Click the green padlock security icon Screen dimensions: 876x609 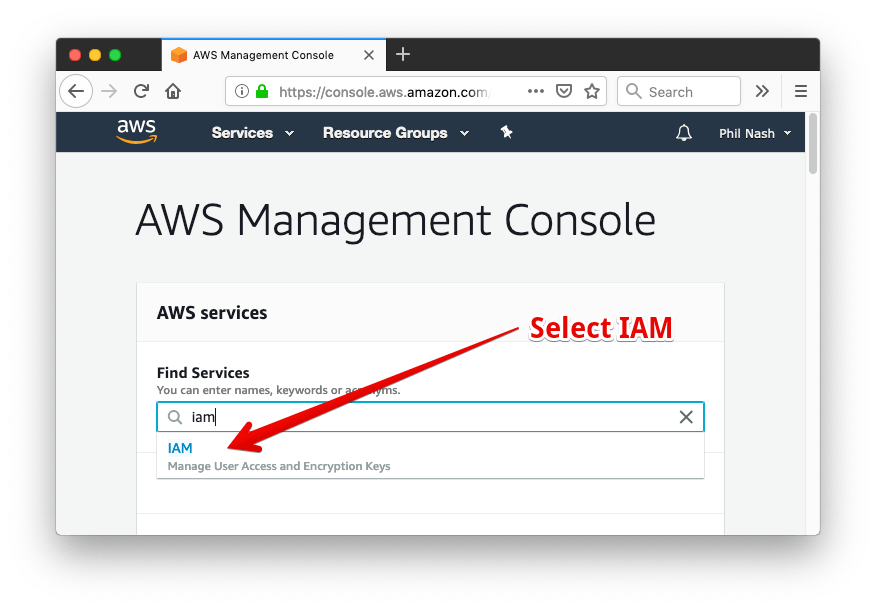tap(262, 91)
